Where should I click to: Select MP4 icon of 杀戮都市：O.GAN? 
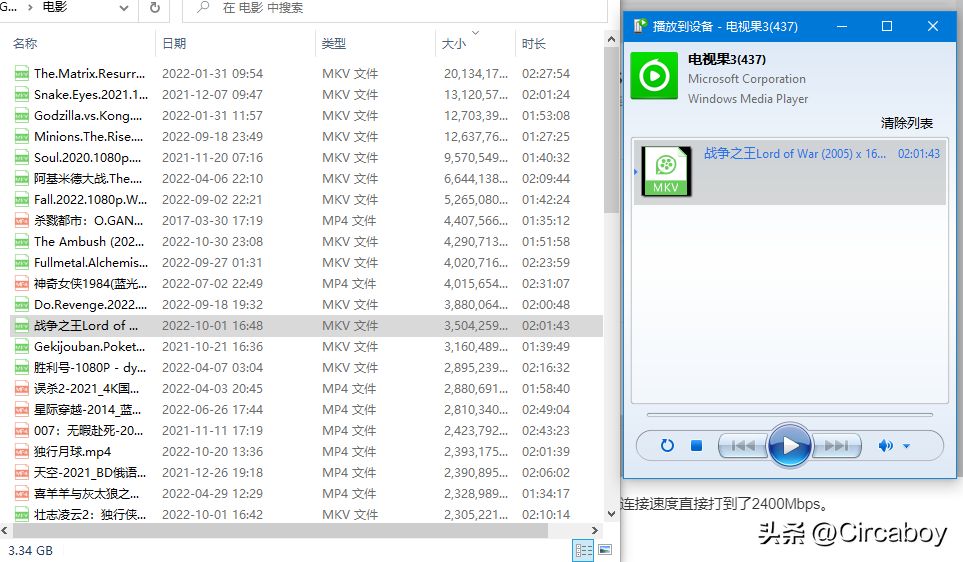pyautogui.click(x=21, y=221)
